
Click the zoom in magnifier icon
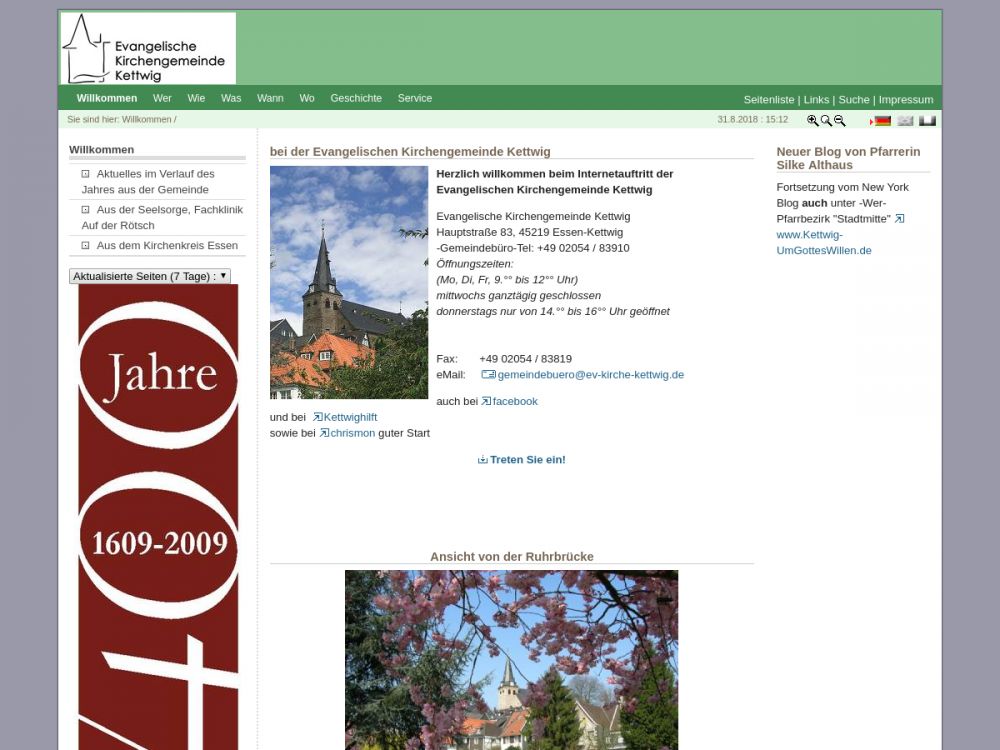813,121
